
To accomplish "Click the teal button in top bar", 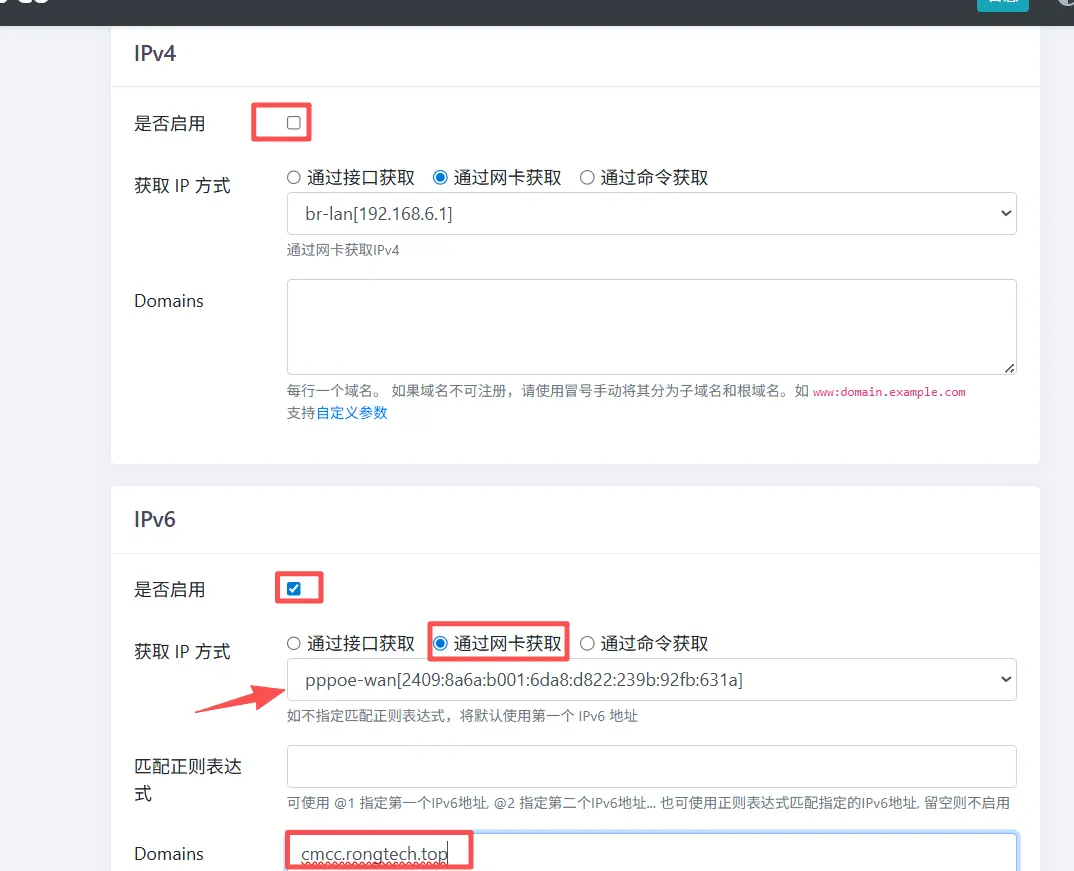I will (1002, 3).
